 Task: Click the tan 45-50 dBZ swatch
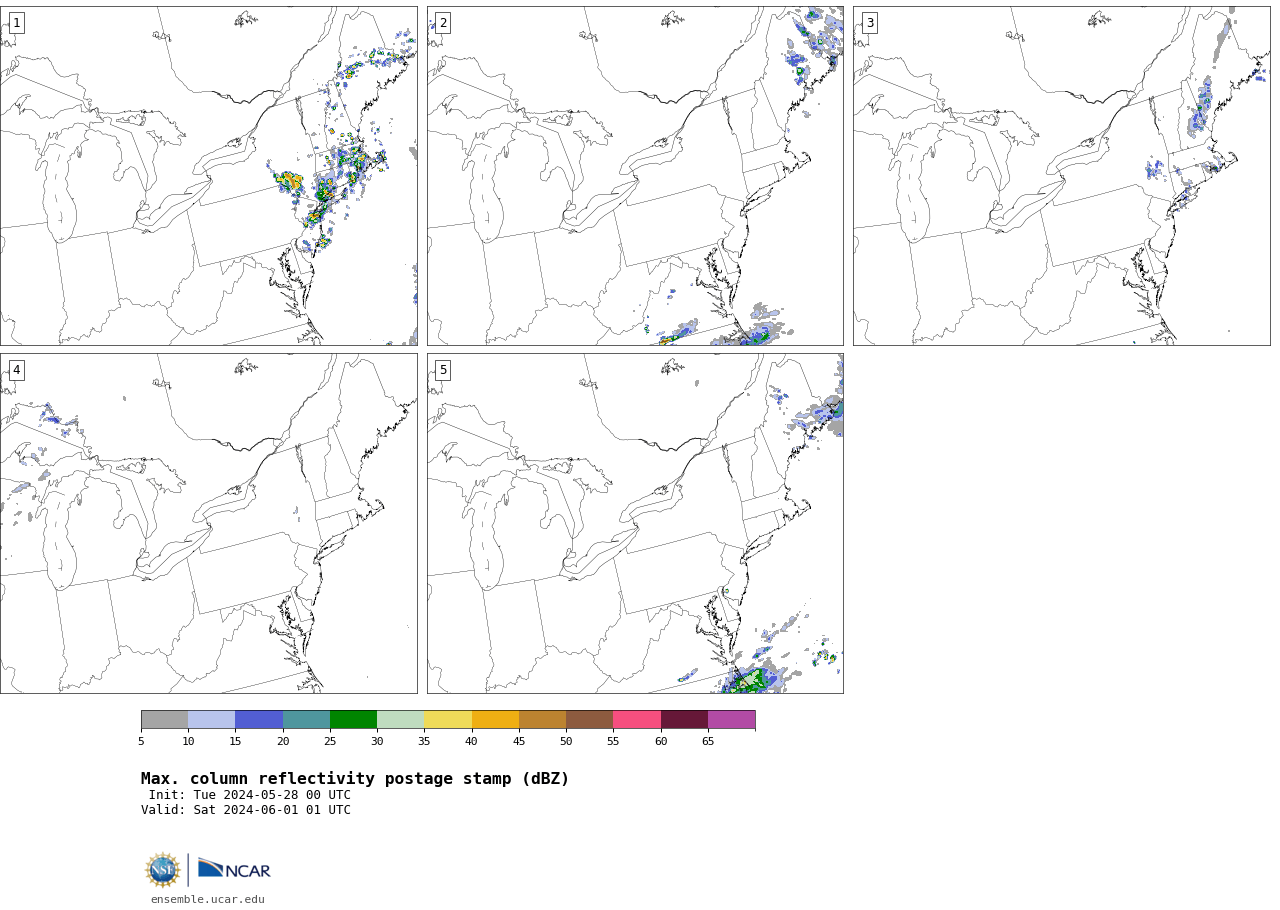tap(542, 720)
